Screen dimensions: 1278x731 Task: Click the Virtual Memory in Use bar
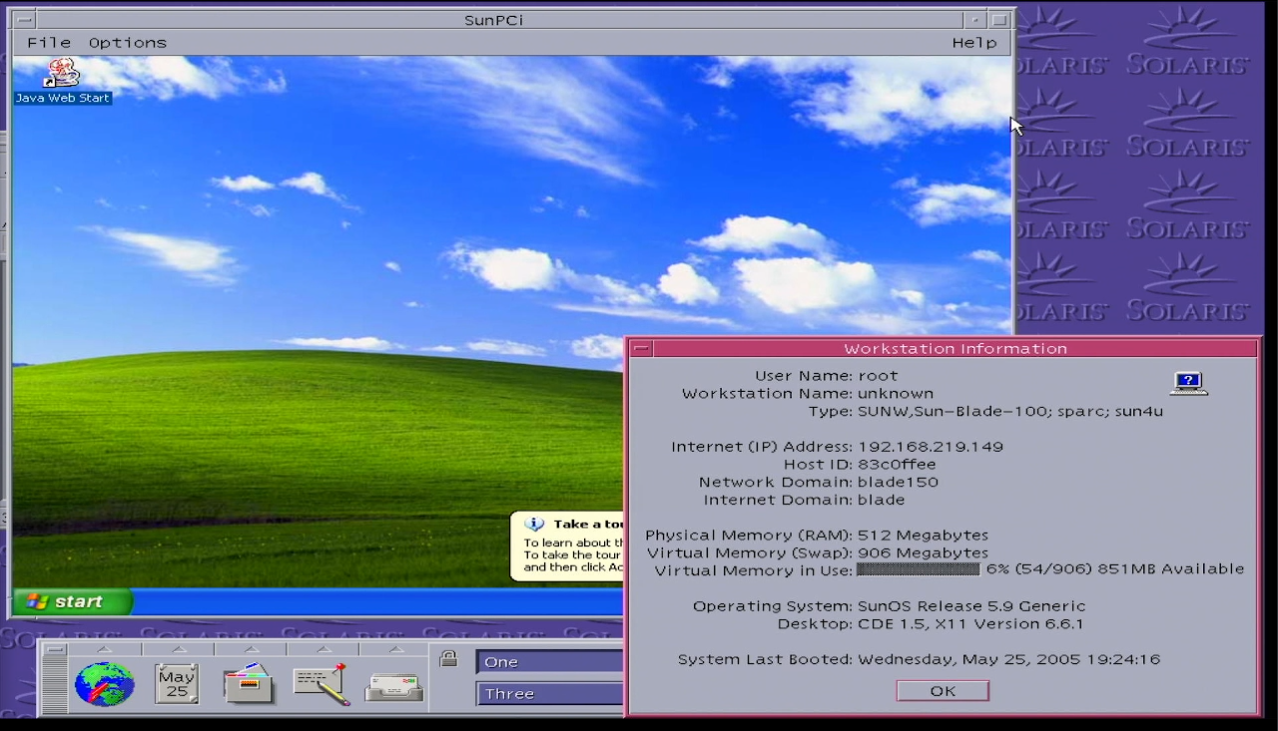click(x=918, y=569)
